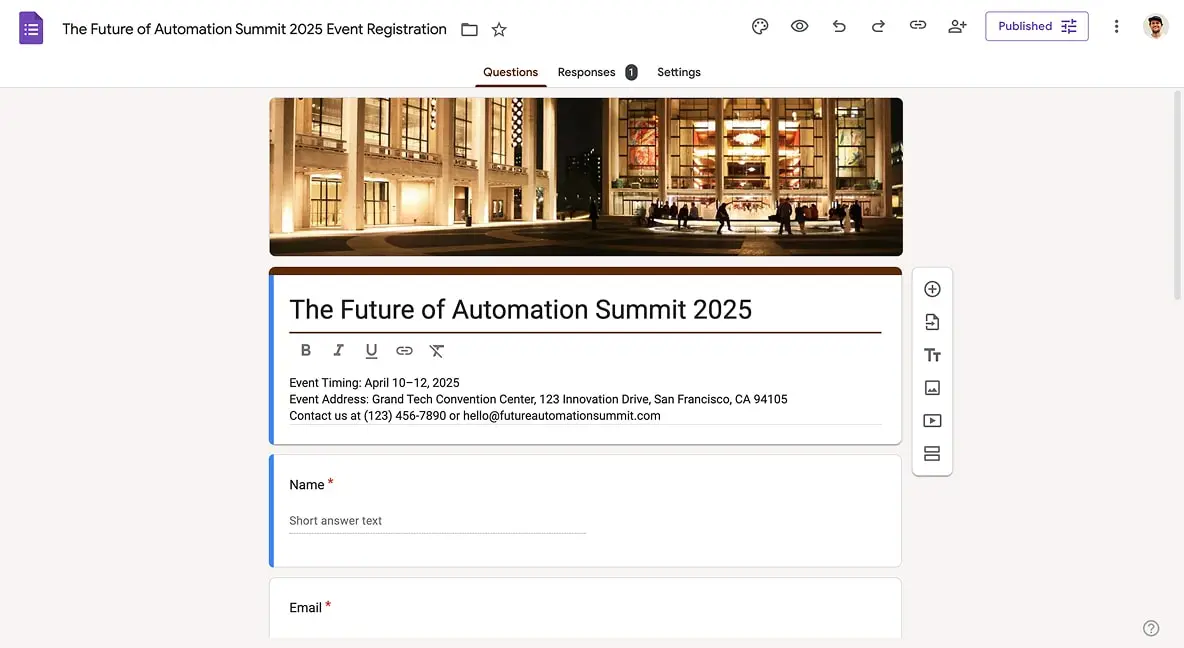Add a new section to the form
The height and width of the screenshot is (648, 1184).
pos(931,453)
